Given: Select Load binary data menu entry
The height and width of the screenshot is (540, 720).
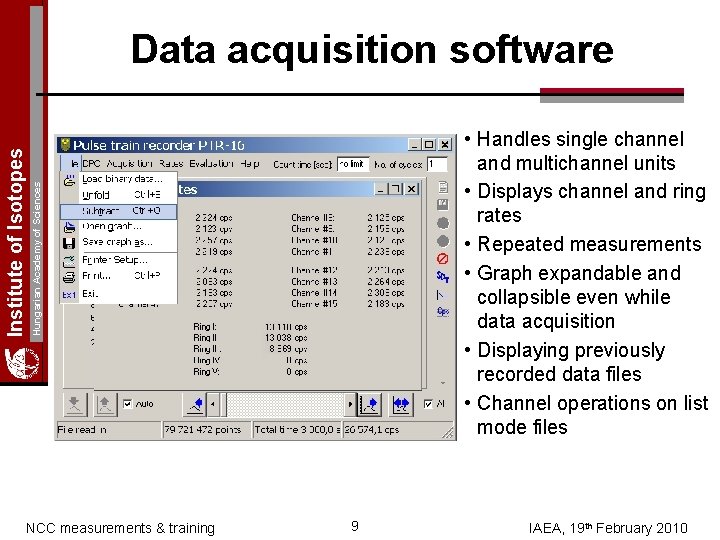Looking at the screenshot, I should coord(119,180).
